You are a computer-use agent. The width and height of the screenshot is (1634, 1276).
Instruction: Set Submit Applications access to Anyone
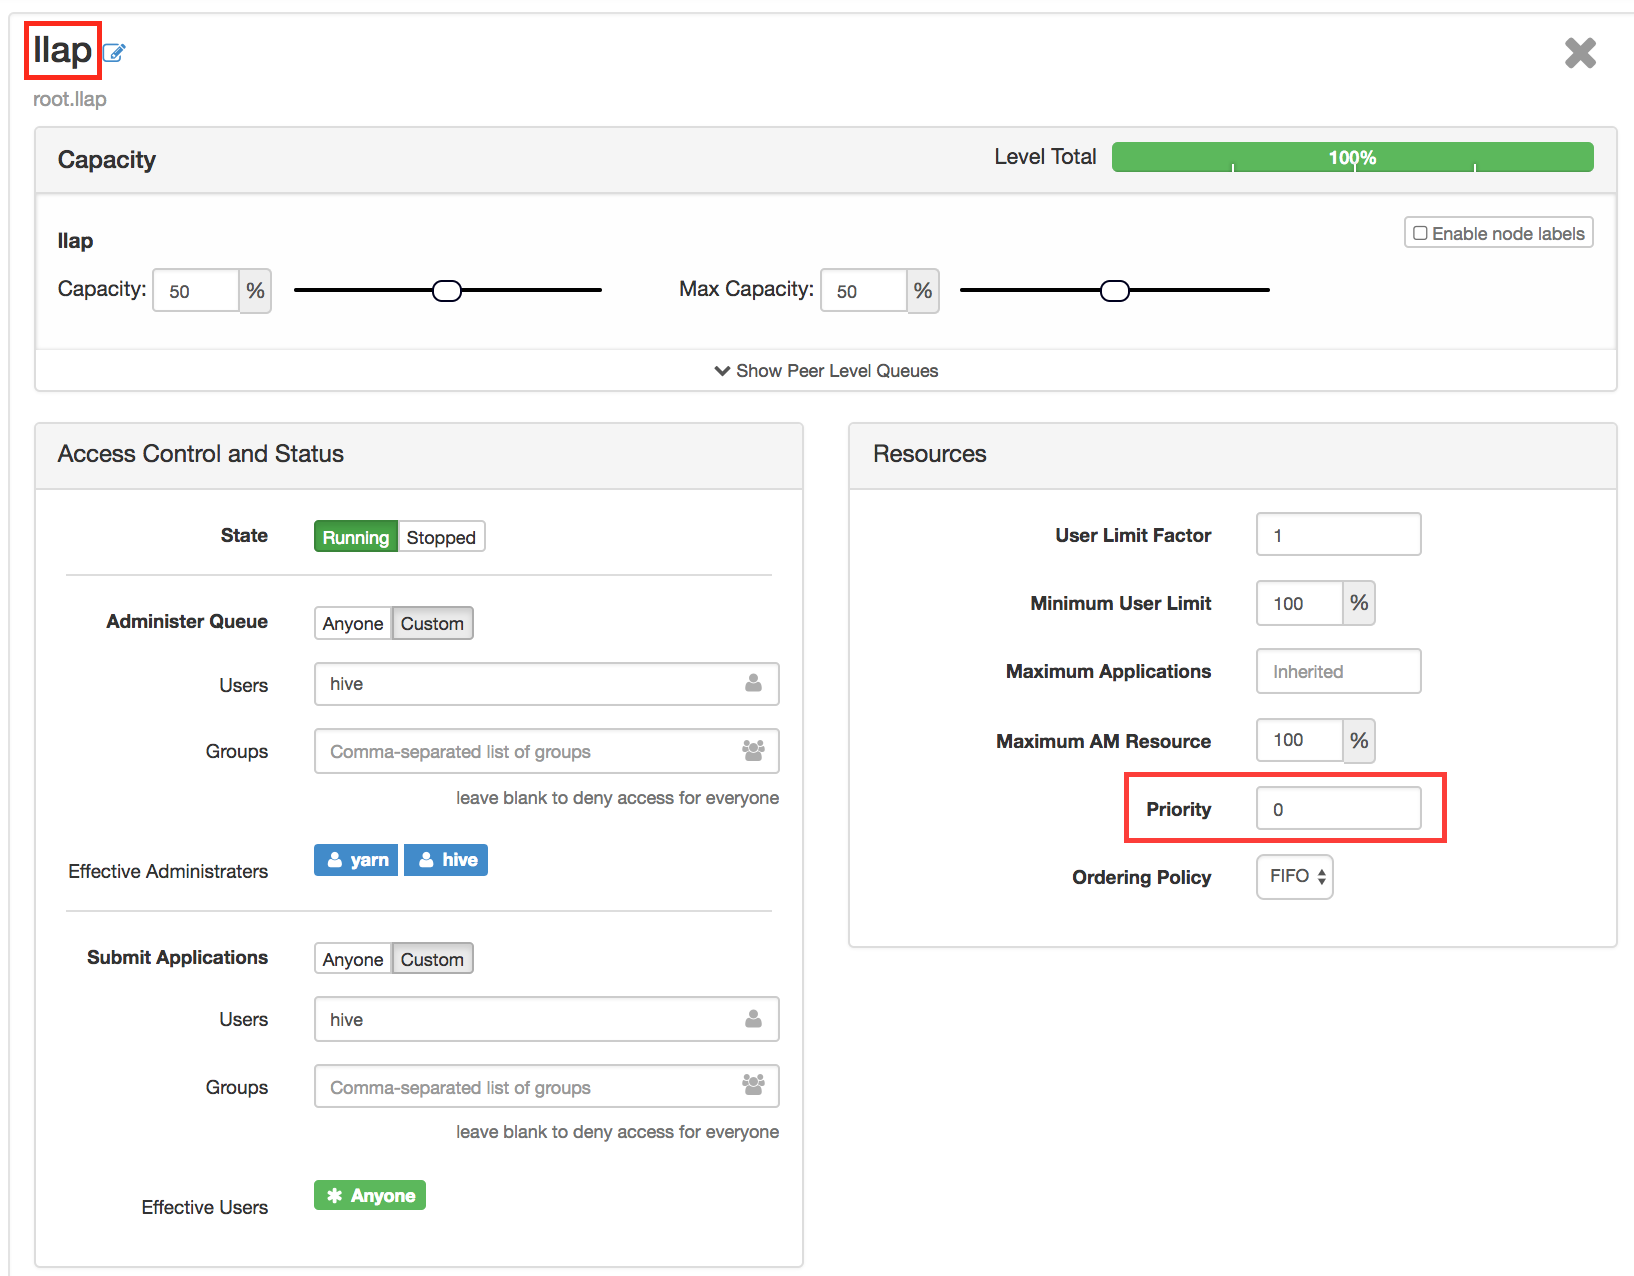click(x=351, y=958)
